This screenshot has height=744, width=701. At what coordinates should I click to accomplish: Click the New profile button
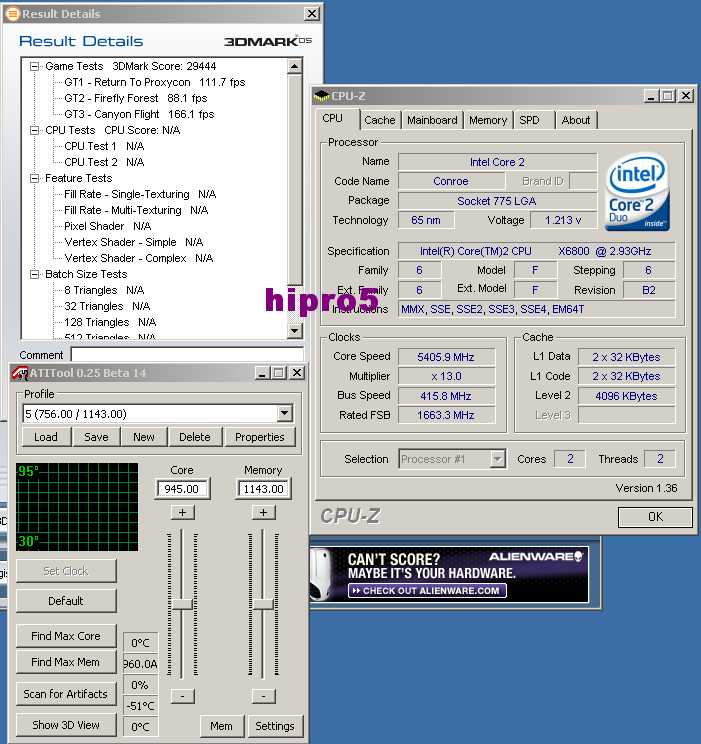click(x=144, y=437)
